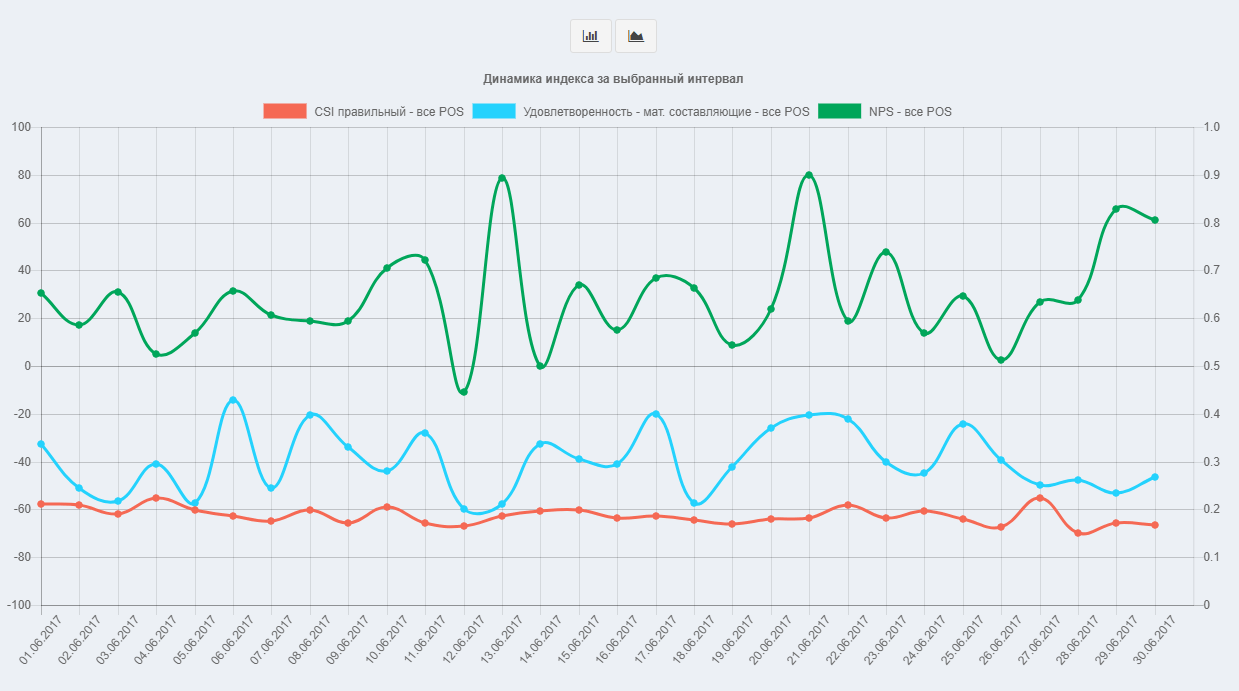Switch to area chart view

coord(634,35)
